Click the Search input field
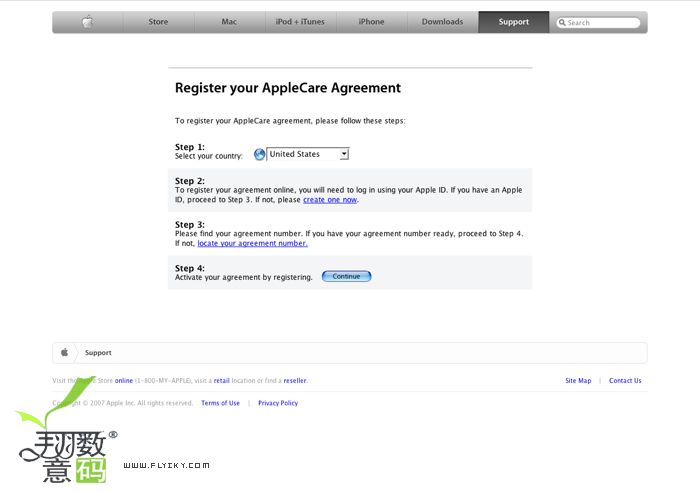 click(598, 22)
